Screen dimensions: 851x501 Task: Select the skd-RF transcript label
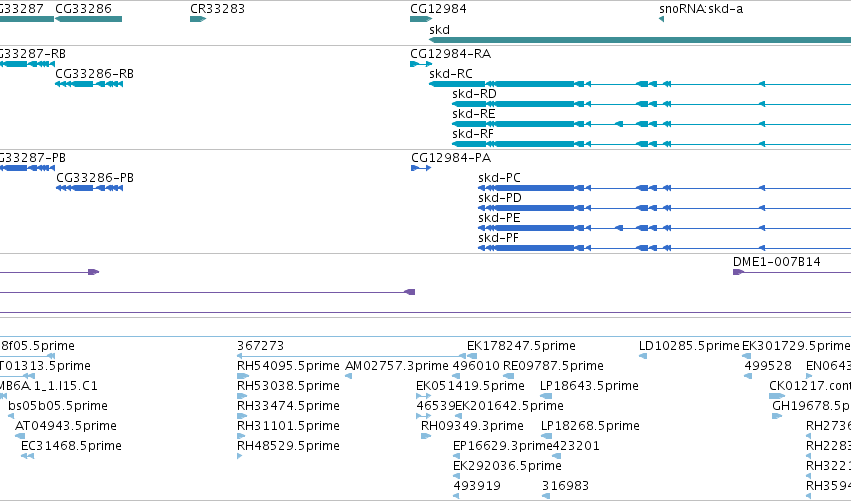click(473, 134)
